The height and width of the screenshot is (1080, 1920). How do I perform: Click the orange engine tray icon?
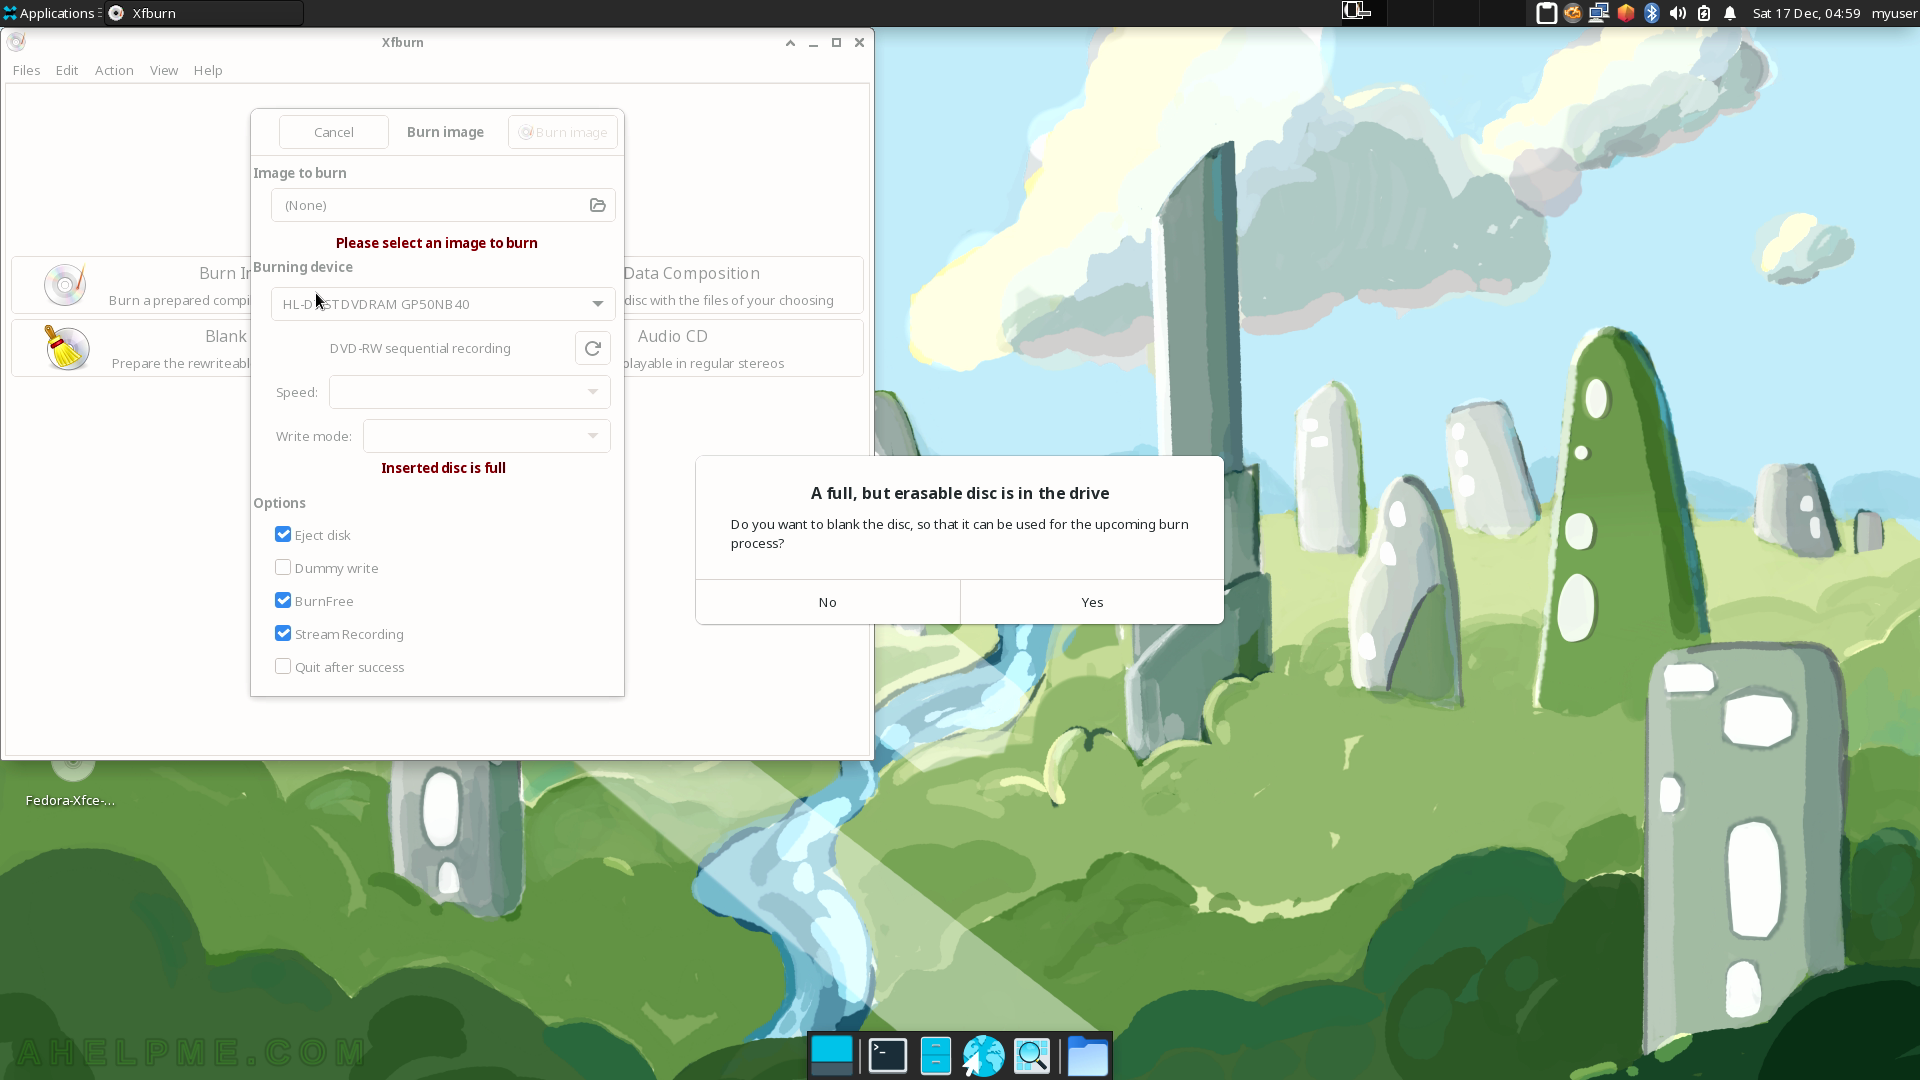[1573, 13]
